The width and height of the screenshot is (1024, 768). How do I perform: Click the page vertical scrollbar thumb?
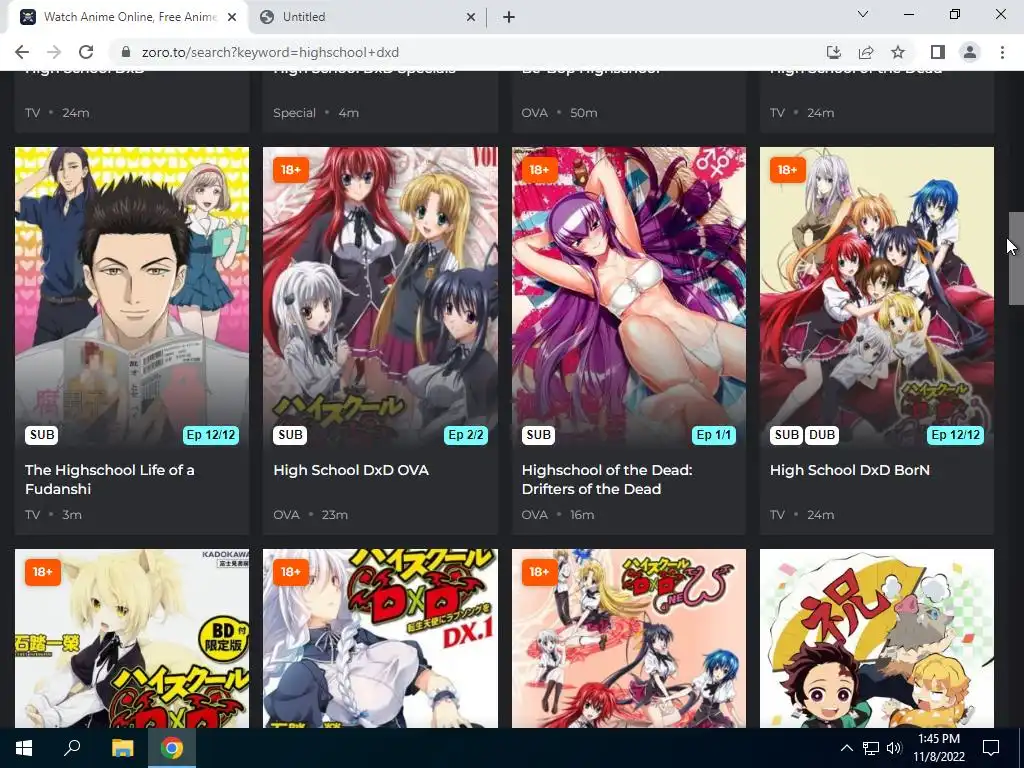(1017, 258)
